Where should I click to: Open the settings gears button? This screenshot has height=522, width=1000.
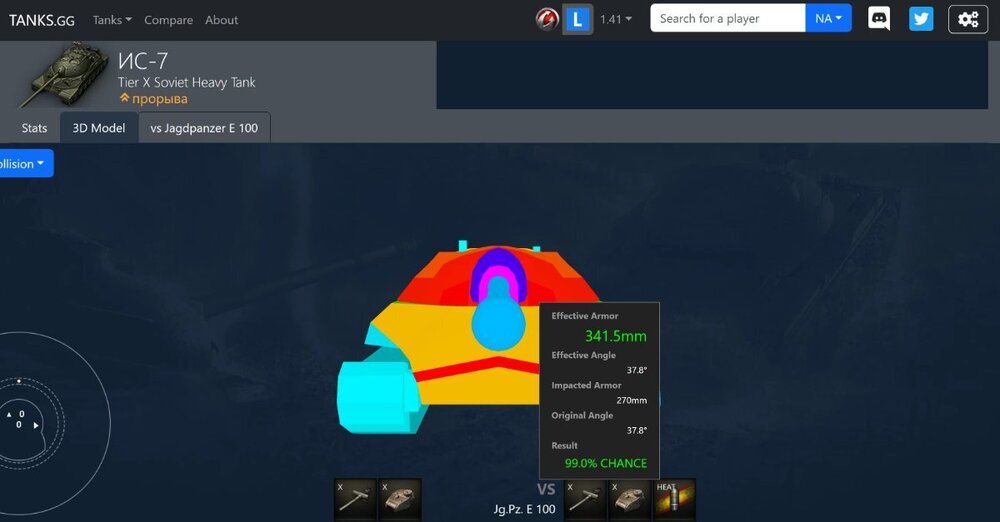point(967,19)
